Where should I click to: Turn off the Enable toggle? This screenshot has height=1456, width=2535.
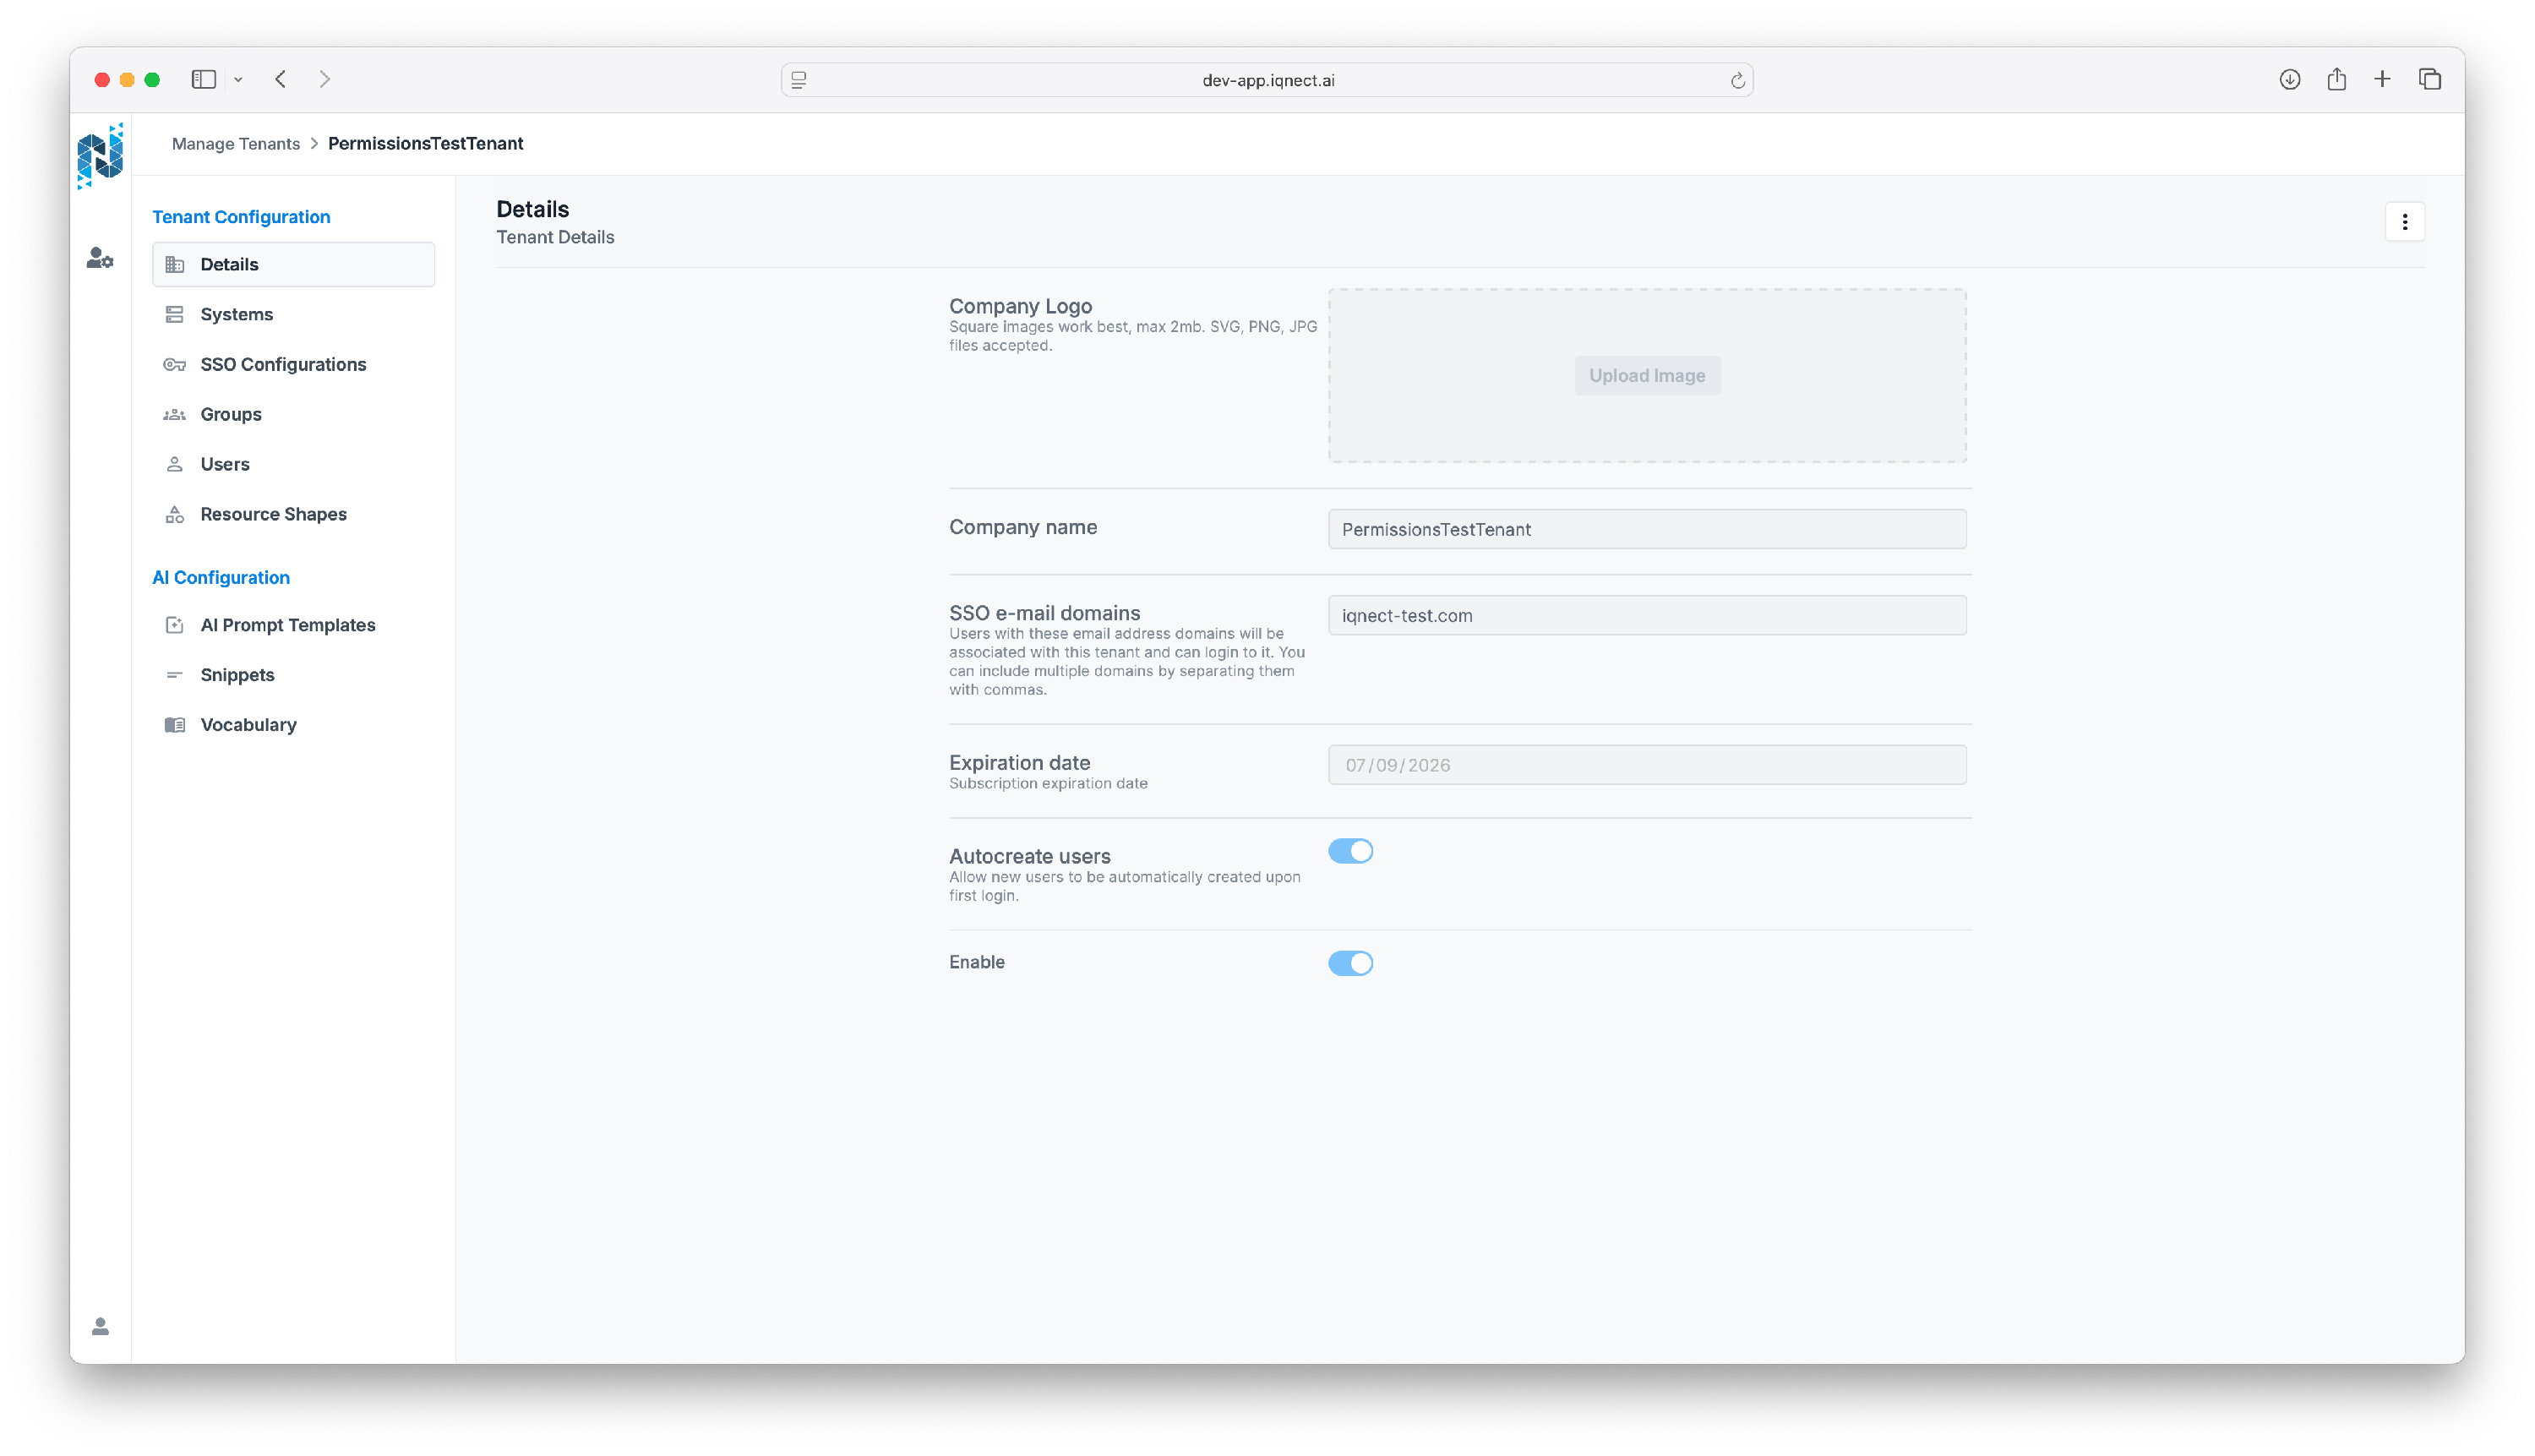pyautogui.click(x=1350, y=963)
